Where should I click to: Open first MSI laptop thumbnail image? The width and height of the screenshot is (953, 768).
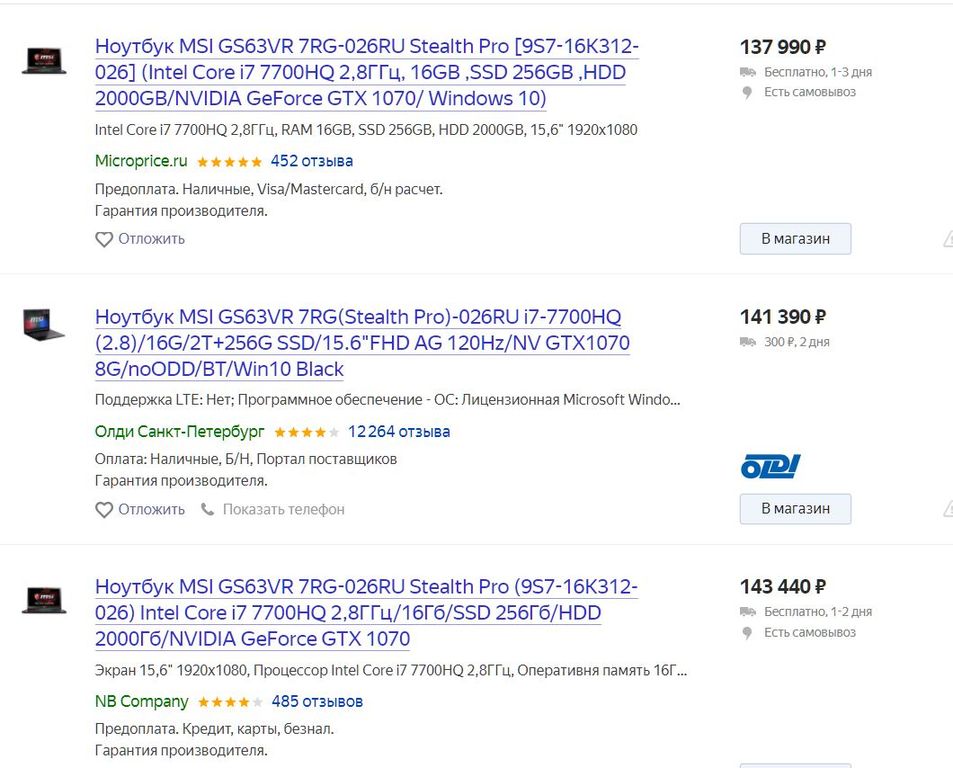44,60
